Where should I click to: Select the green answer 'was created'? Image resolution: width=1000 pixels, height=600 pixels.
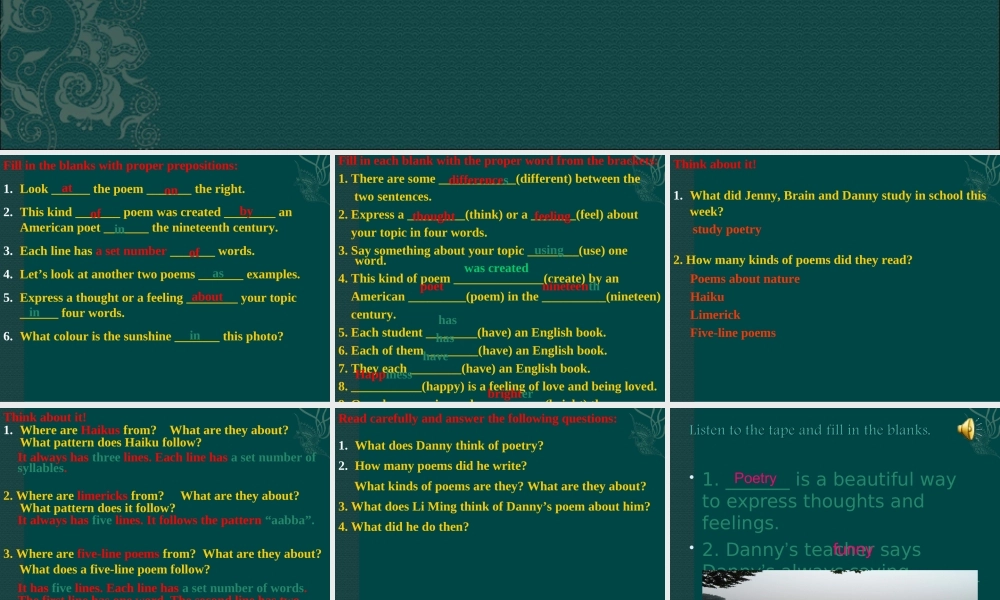coord(496,268)
